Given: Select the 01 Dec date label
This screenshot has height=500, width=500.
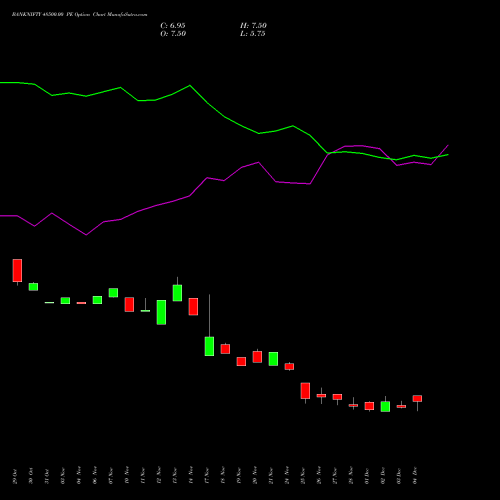Looking at the screenshot, I should pos(367,476).
